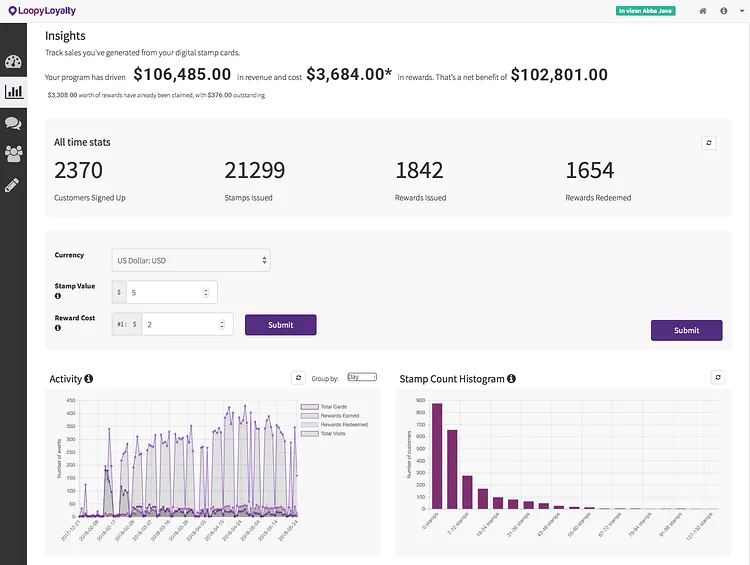The width and height of the screenshot is (750, 565).
Task: Show info for Stamp Count Histogram
Action: 511,378
